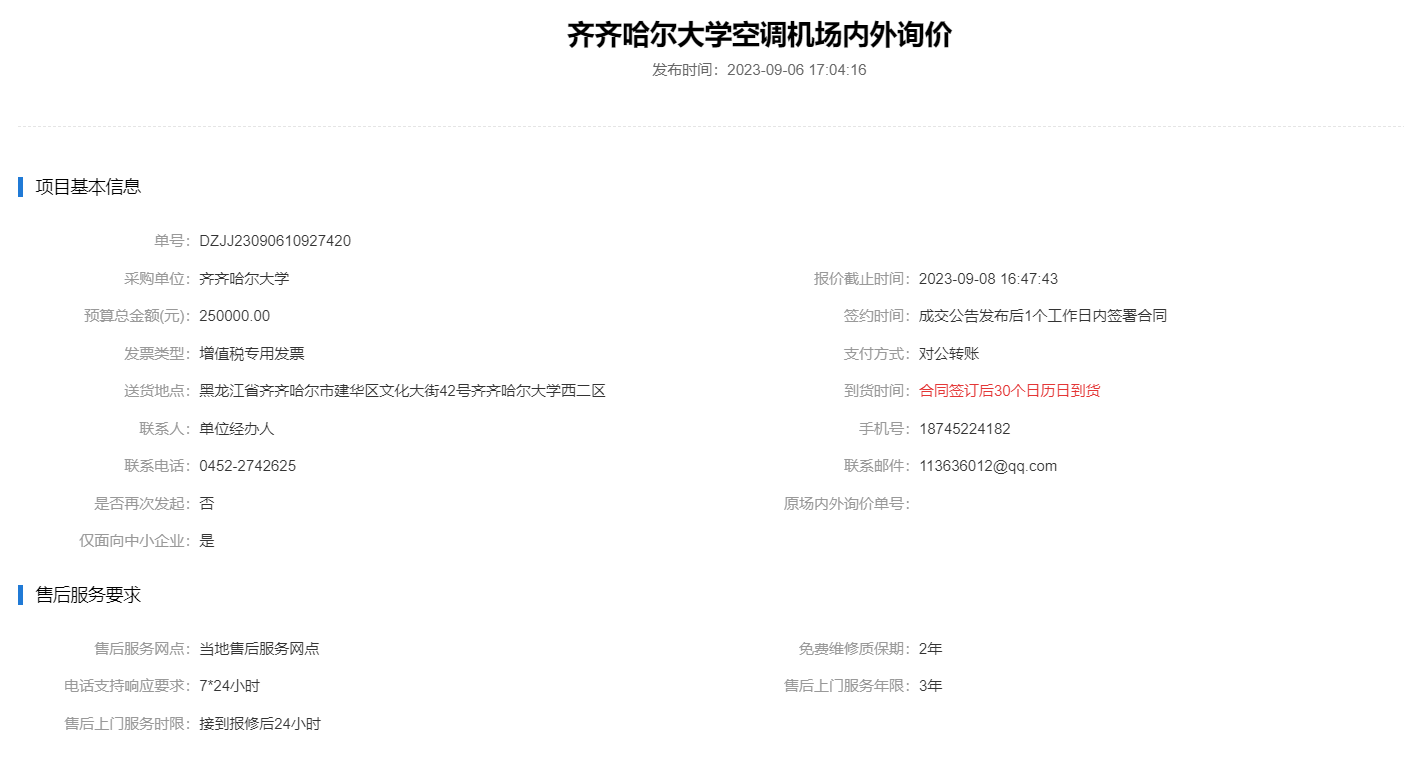Select the order number DZJJ23090610927420
Screen dimensions: 1404x758
point(275,241)
